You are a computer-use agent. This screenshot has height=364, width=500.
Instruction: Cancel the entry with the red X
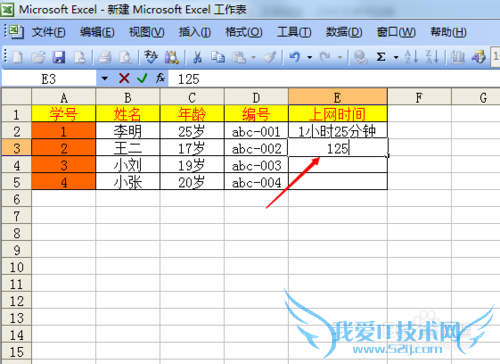point(124,79)
